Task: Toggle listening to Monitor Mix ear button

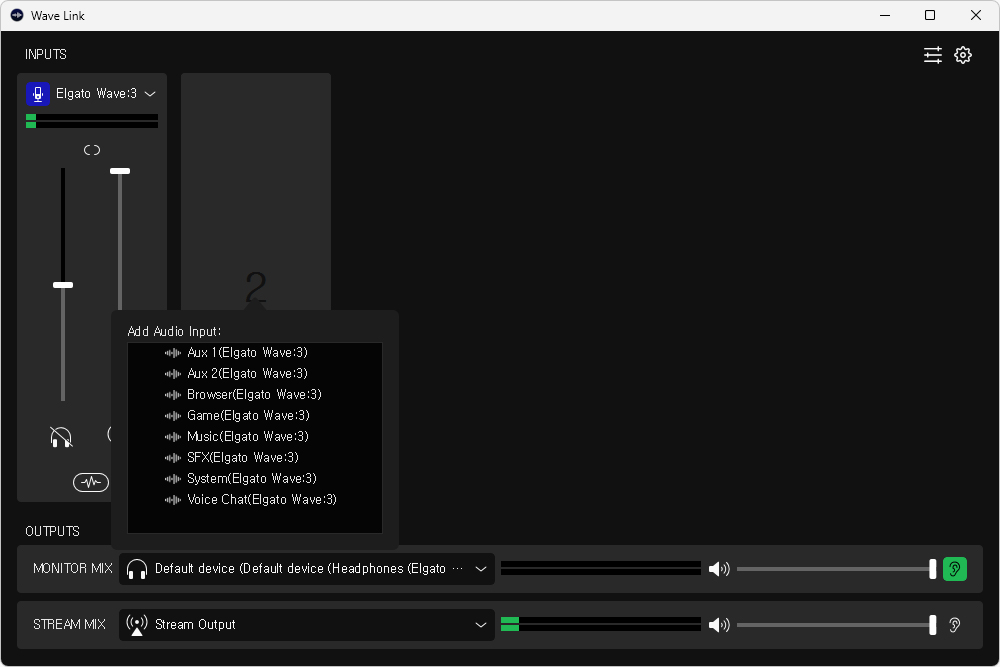Action: coord(955,569)
